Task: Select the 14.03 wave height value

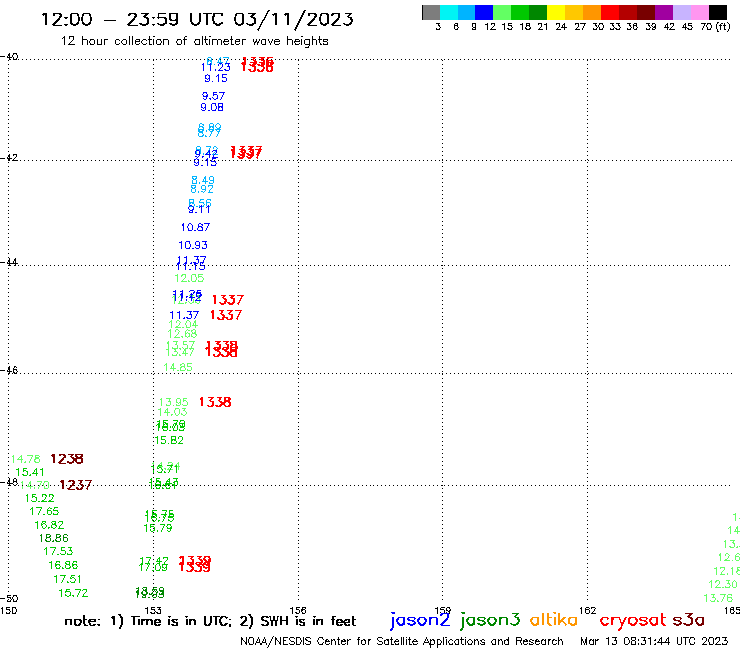Action: 172,412
